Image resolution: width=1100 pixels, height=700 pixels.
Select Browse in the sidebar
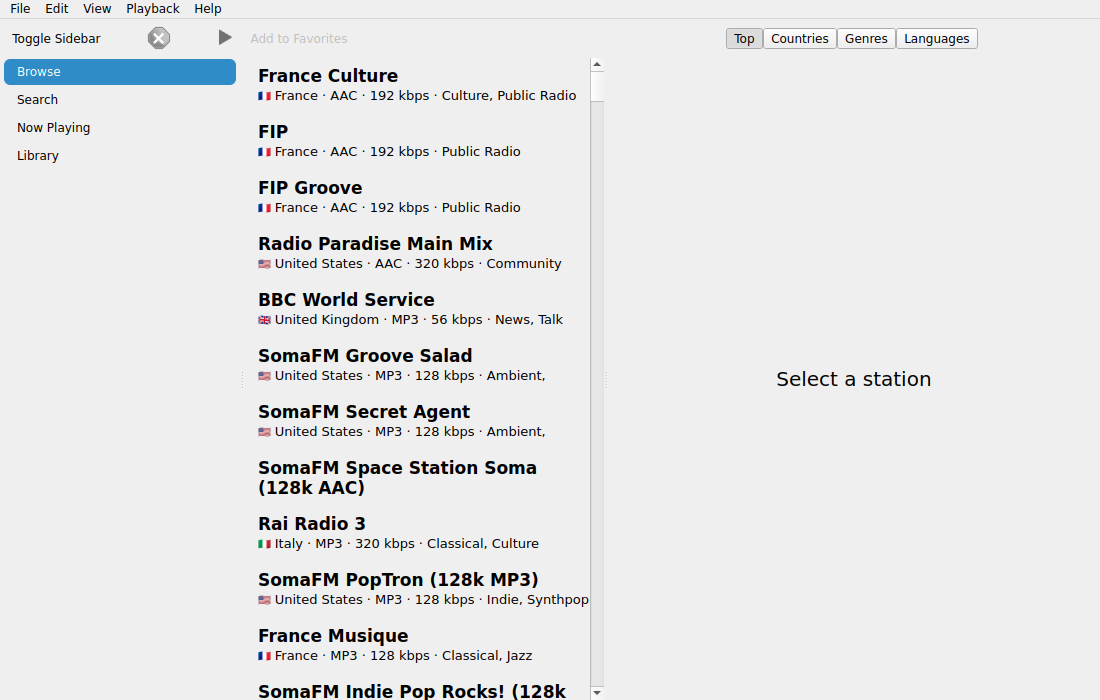tap(120, 72)
